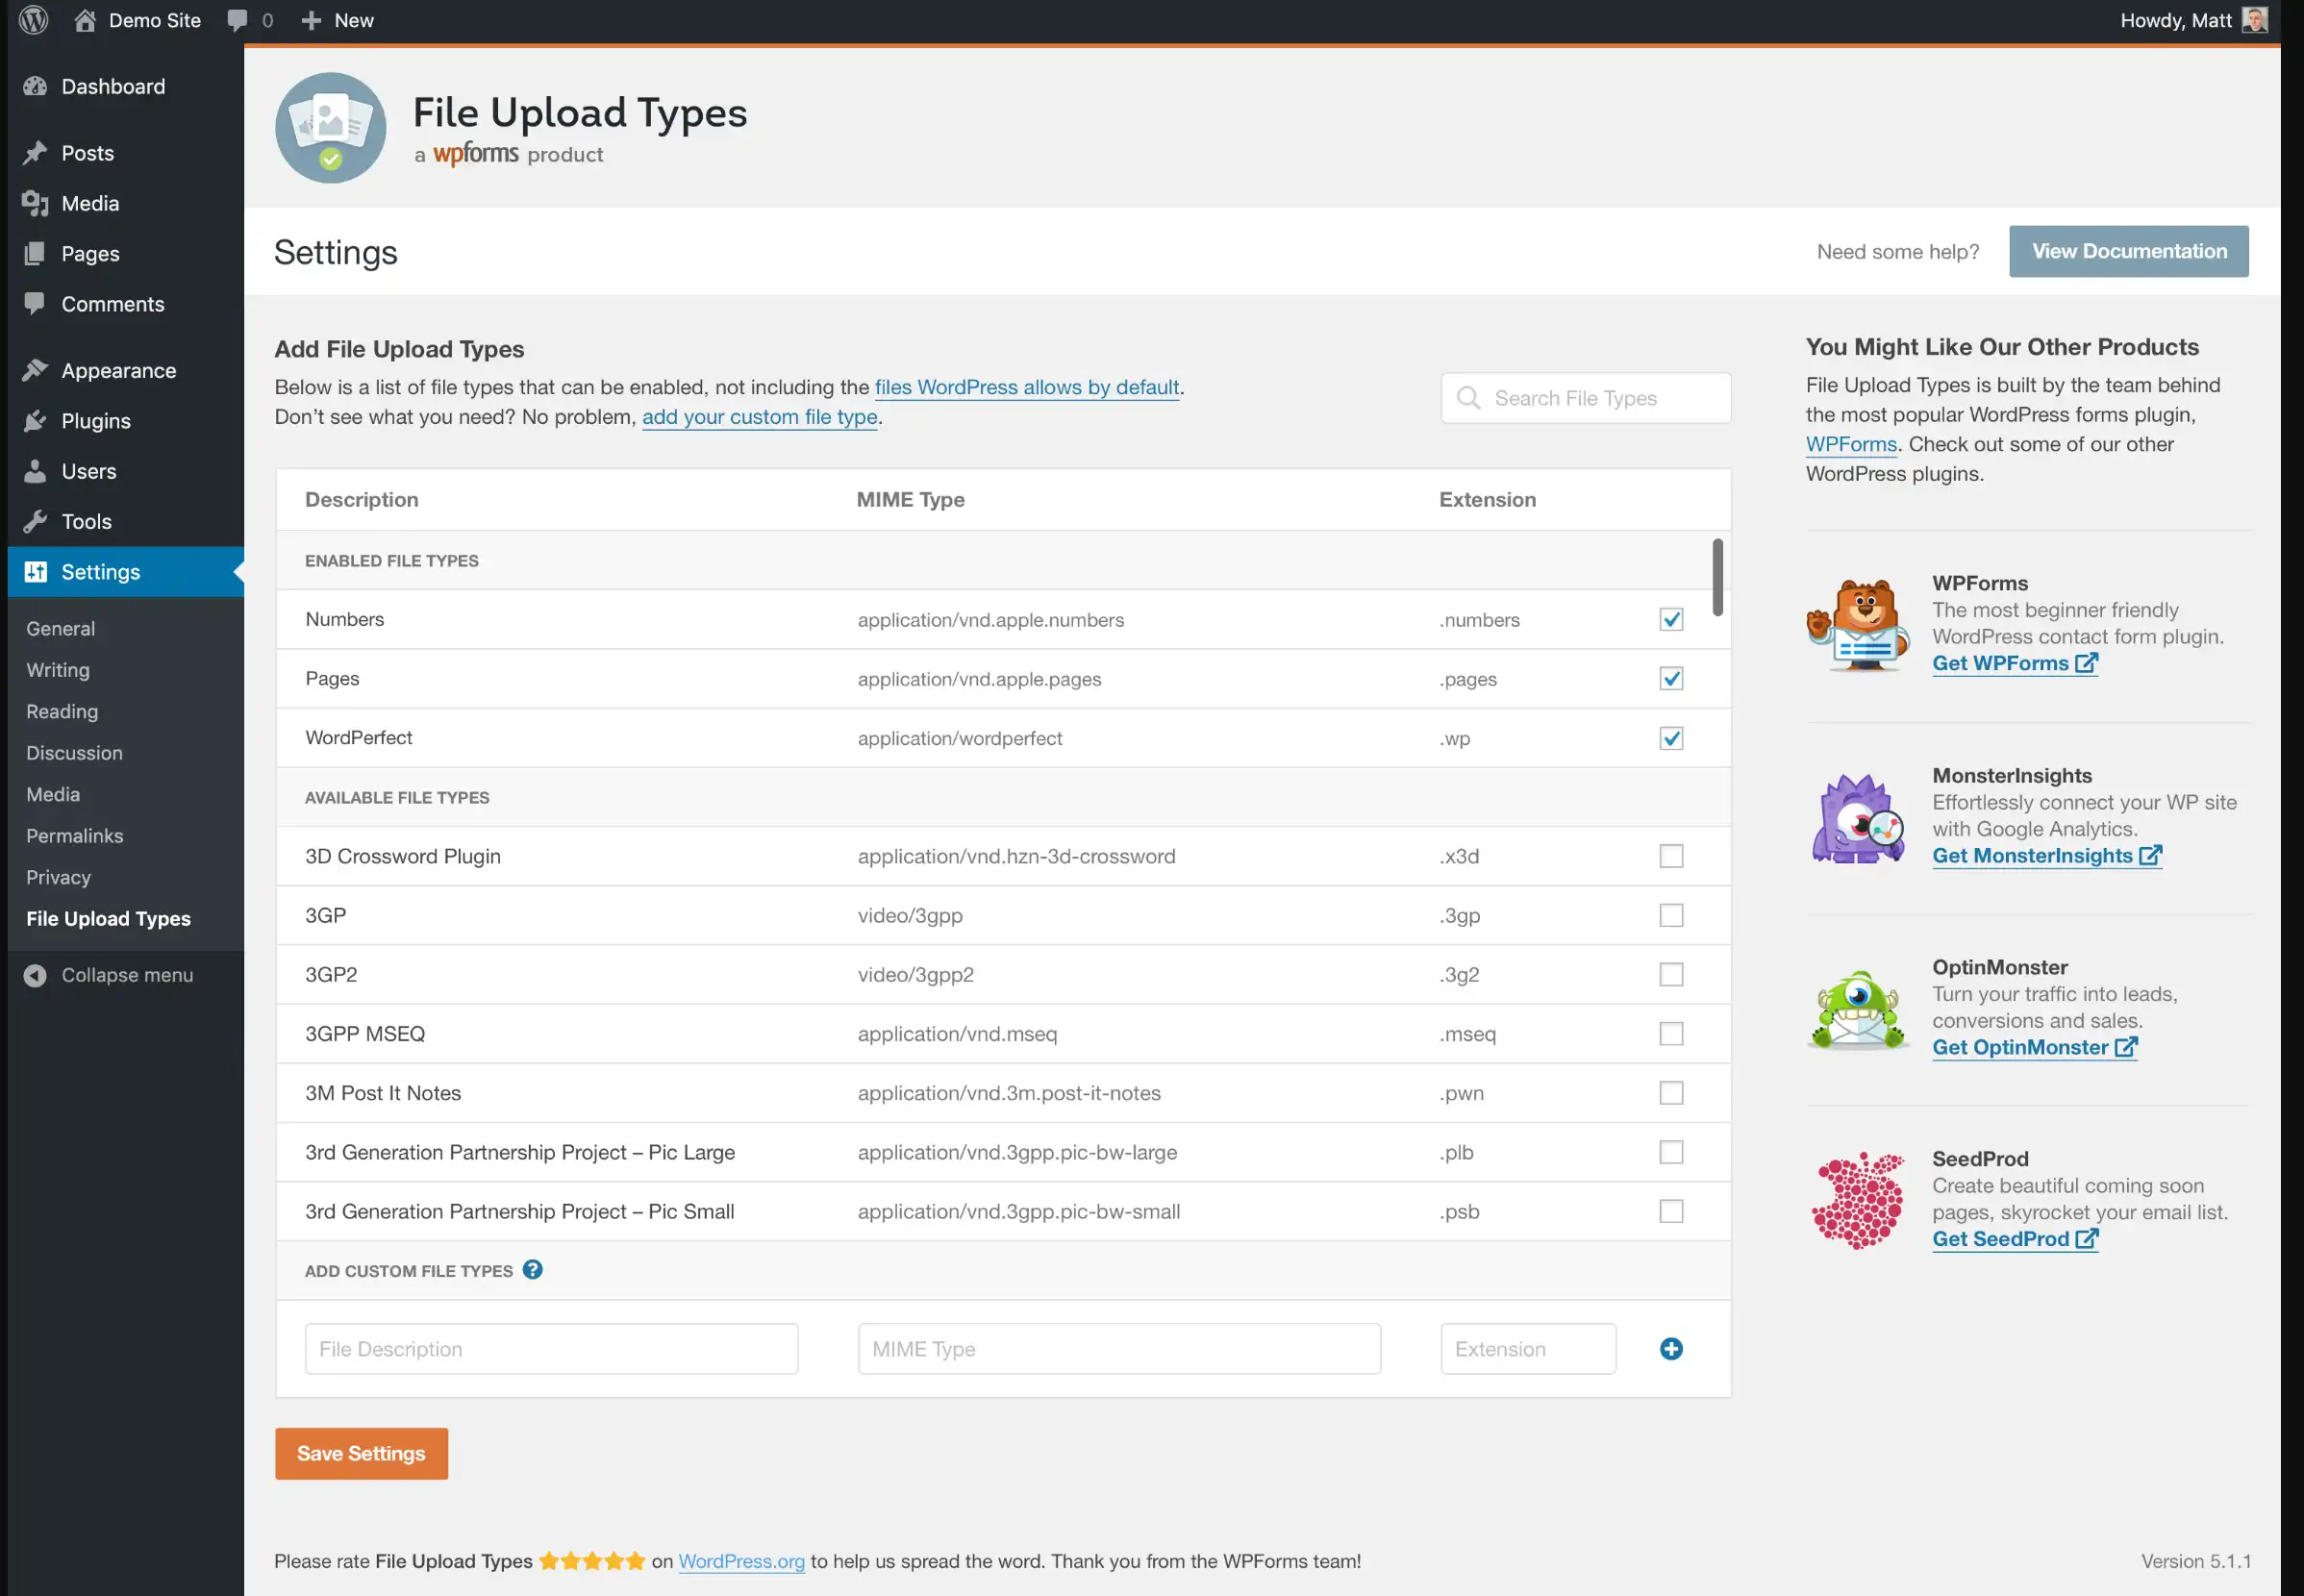Click Matt's user avatar
This screenshot has width=2304, height=1596.
pyautogui.click(x=2254, y=20)
